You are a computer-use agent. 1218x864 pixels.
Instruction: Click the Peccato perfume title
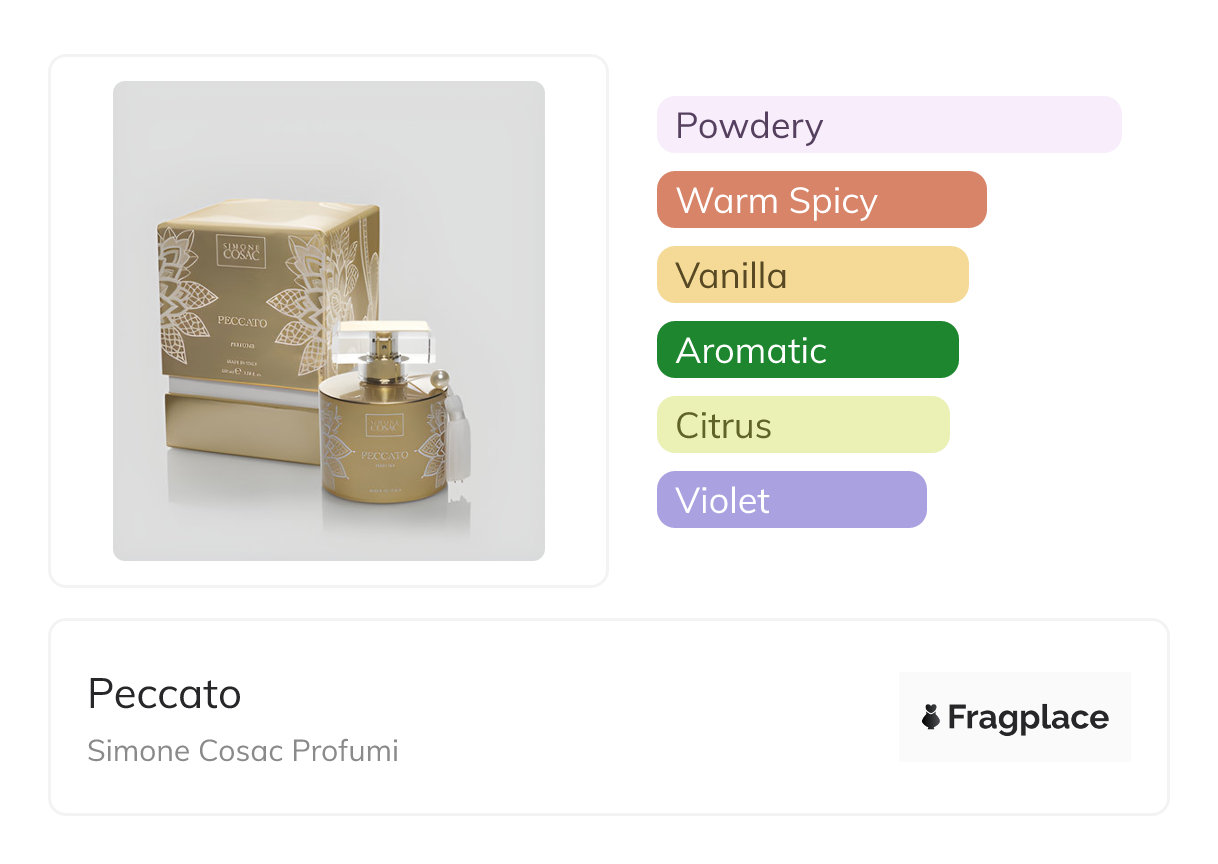(x=165, y=694)
